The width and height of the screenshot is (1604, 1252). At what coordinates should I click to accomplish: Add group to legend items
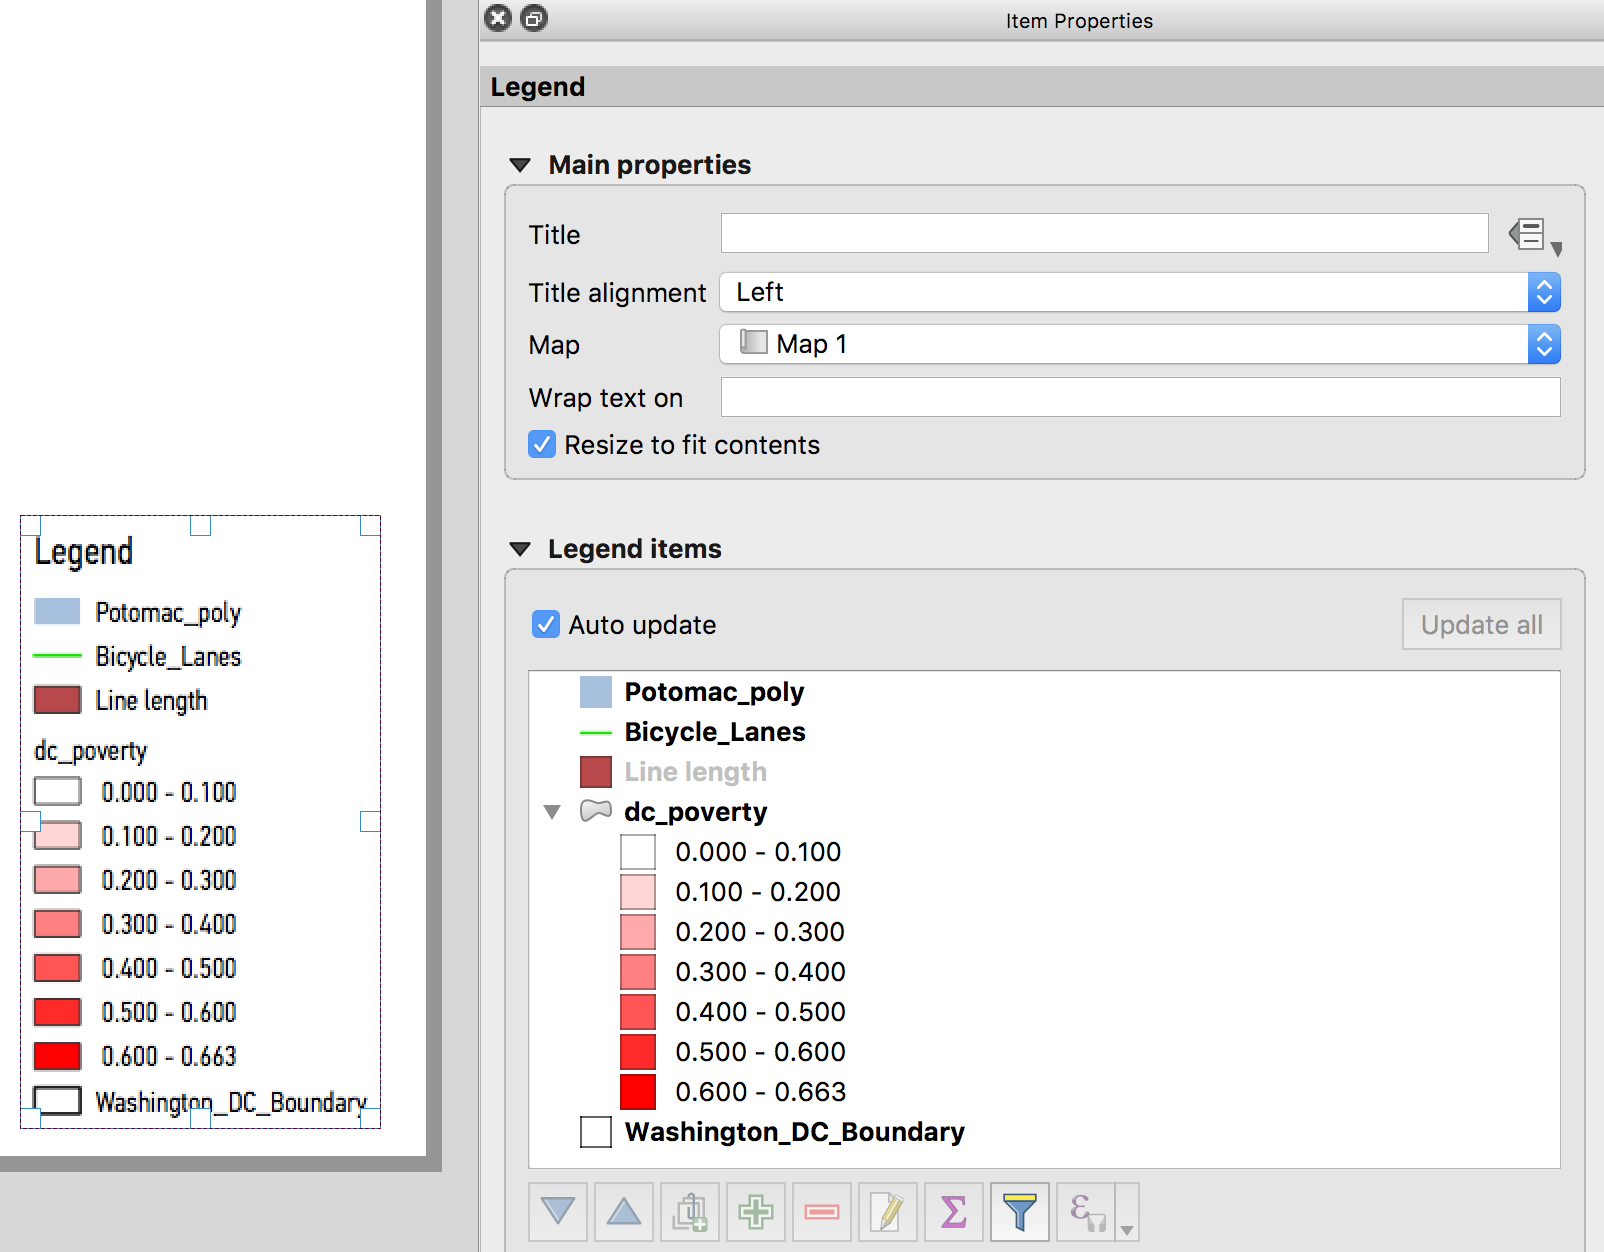(x=690, y=1212)
